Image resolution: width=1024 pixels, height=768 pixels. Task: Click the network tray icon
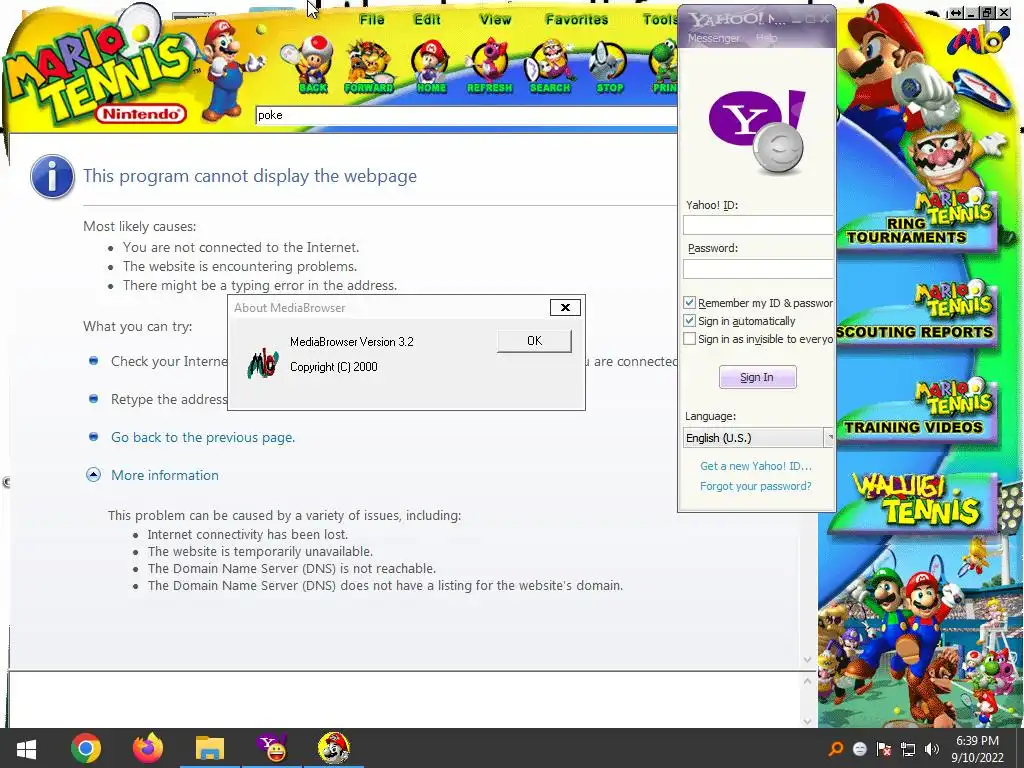pyautogui.click(x=908, y=749)
